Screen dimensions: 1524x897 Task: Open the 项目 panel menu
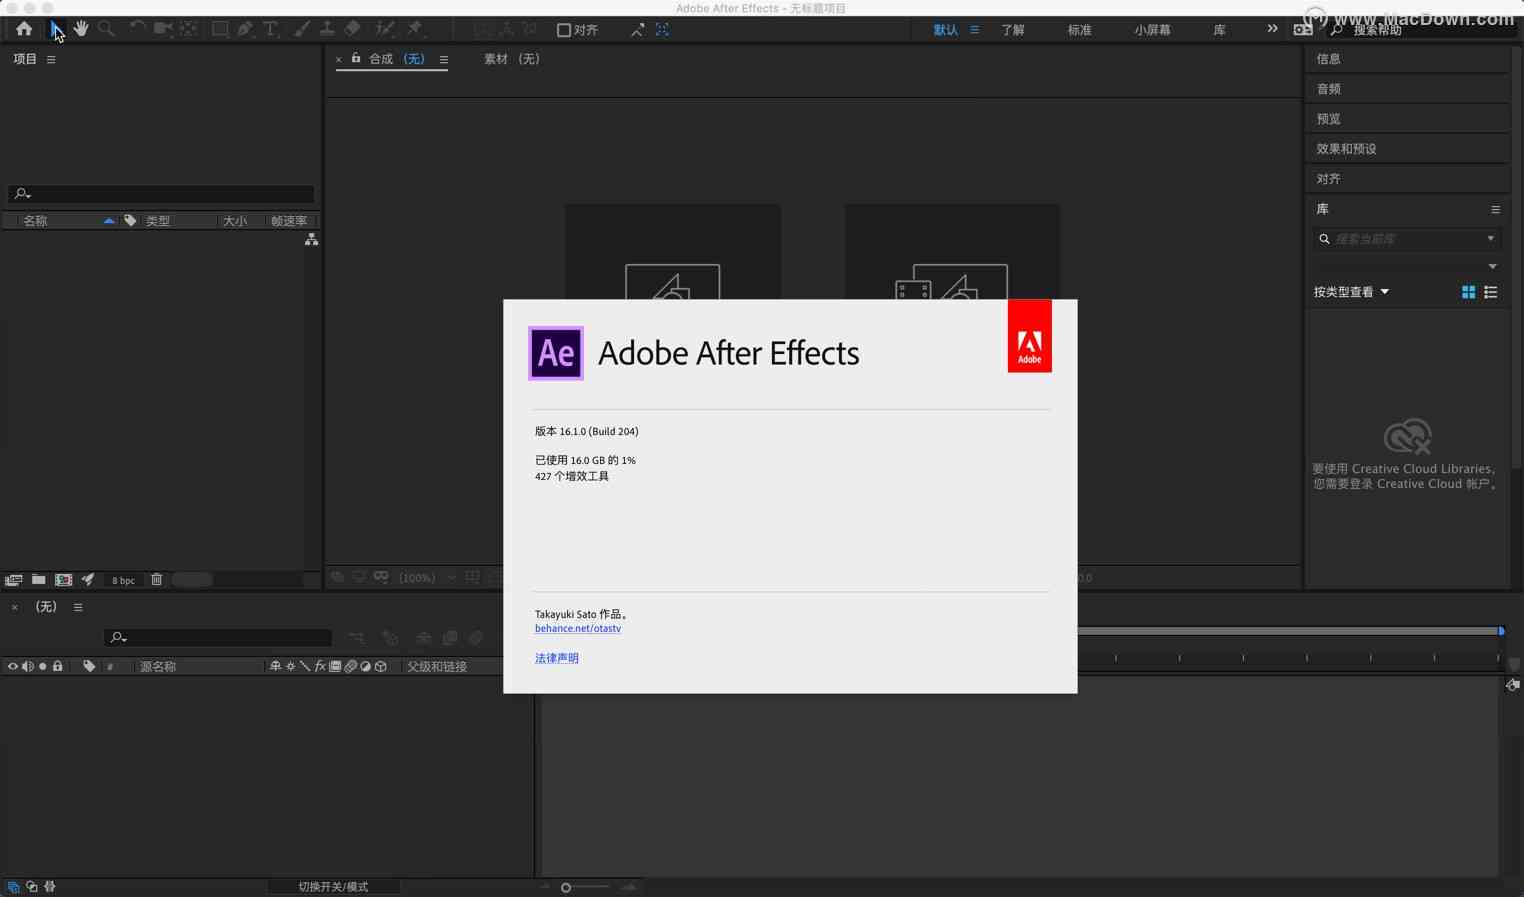coord(51,60)
